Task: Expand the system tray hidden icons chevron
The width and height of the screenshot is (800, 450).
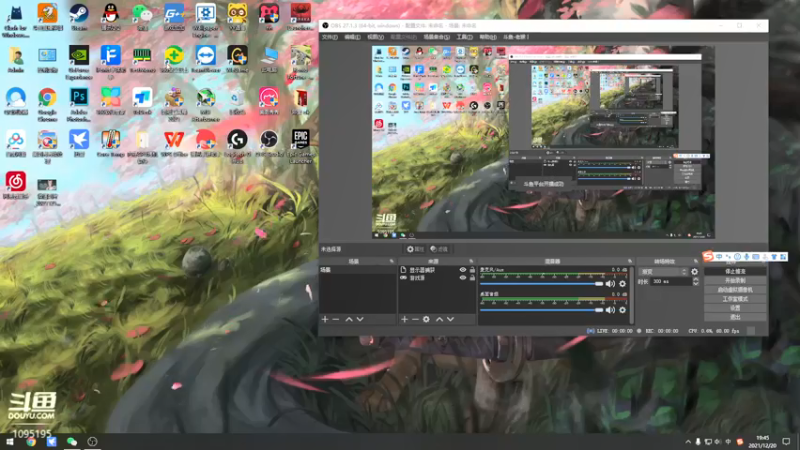Action: pos(688,442)
